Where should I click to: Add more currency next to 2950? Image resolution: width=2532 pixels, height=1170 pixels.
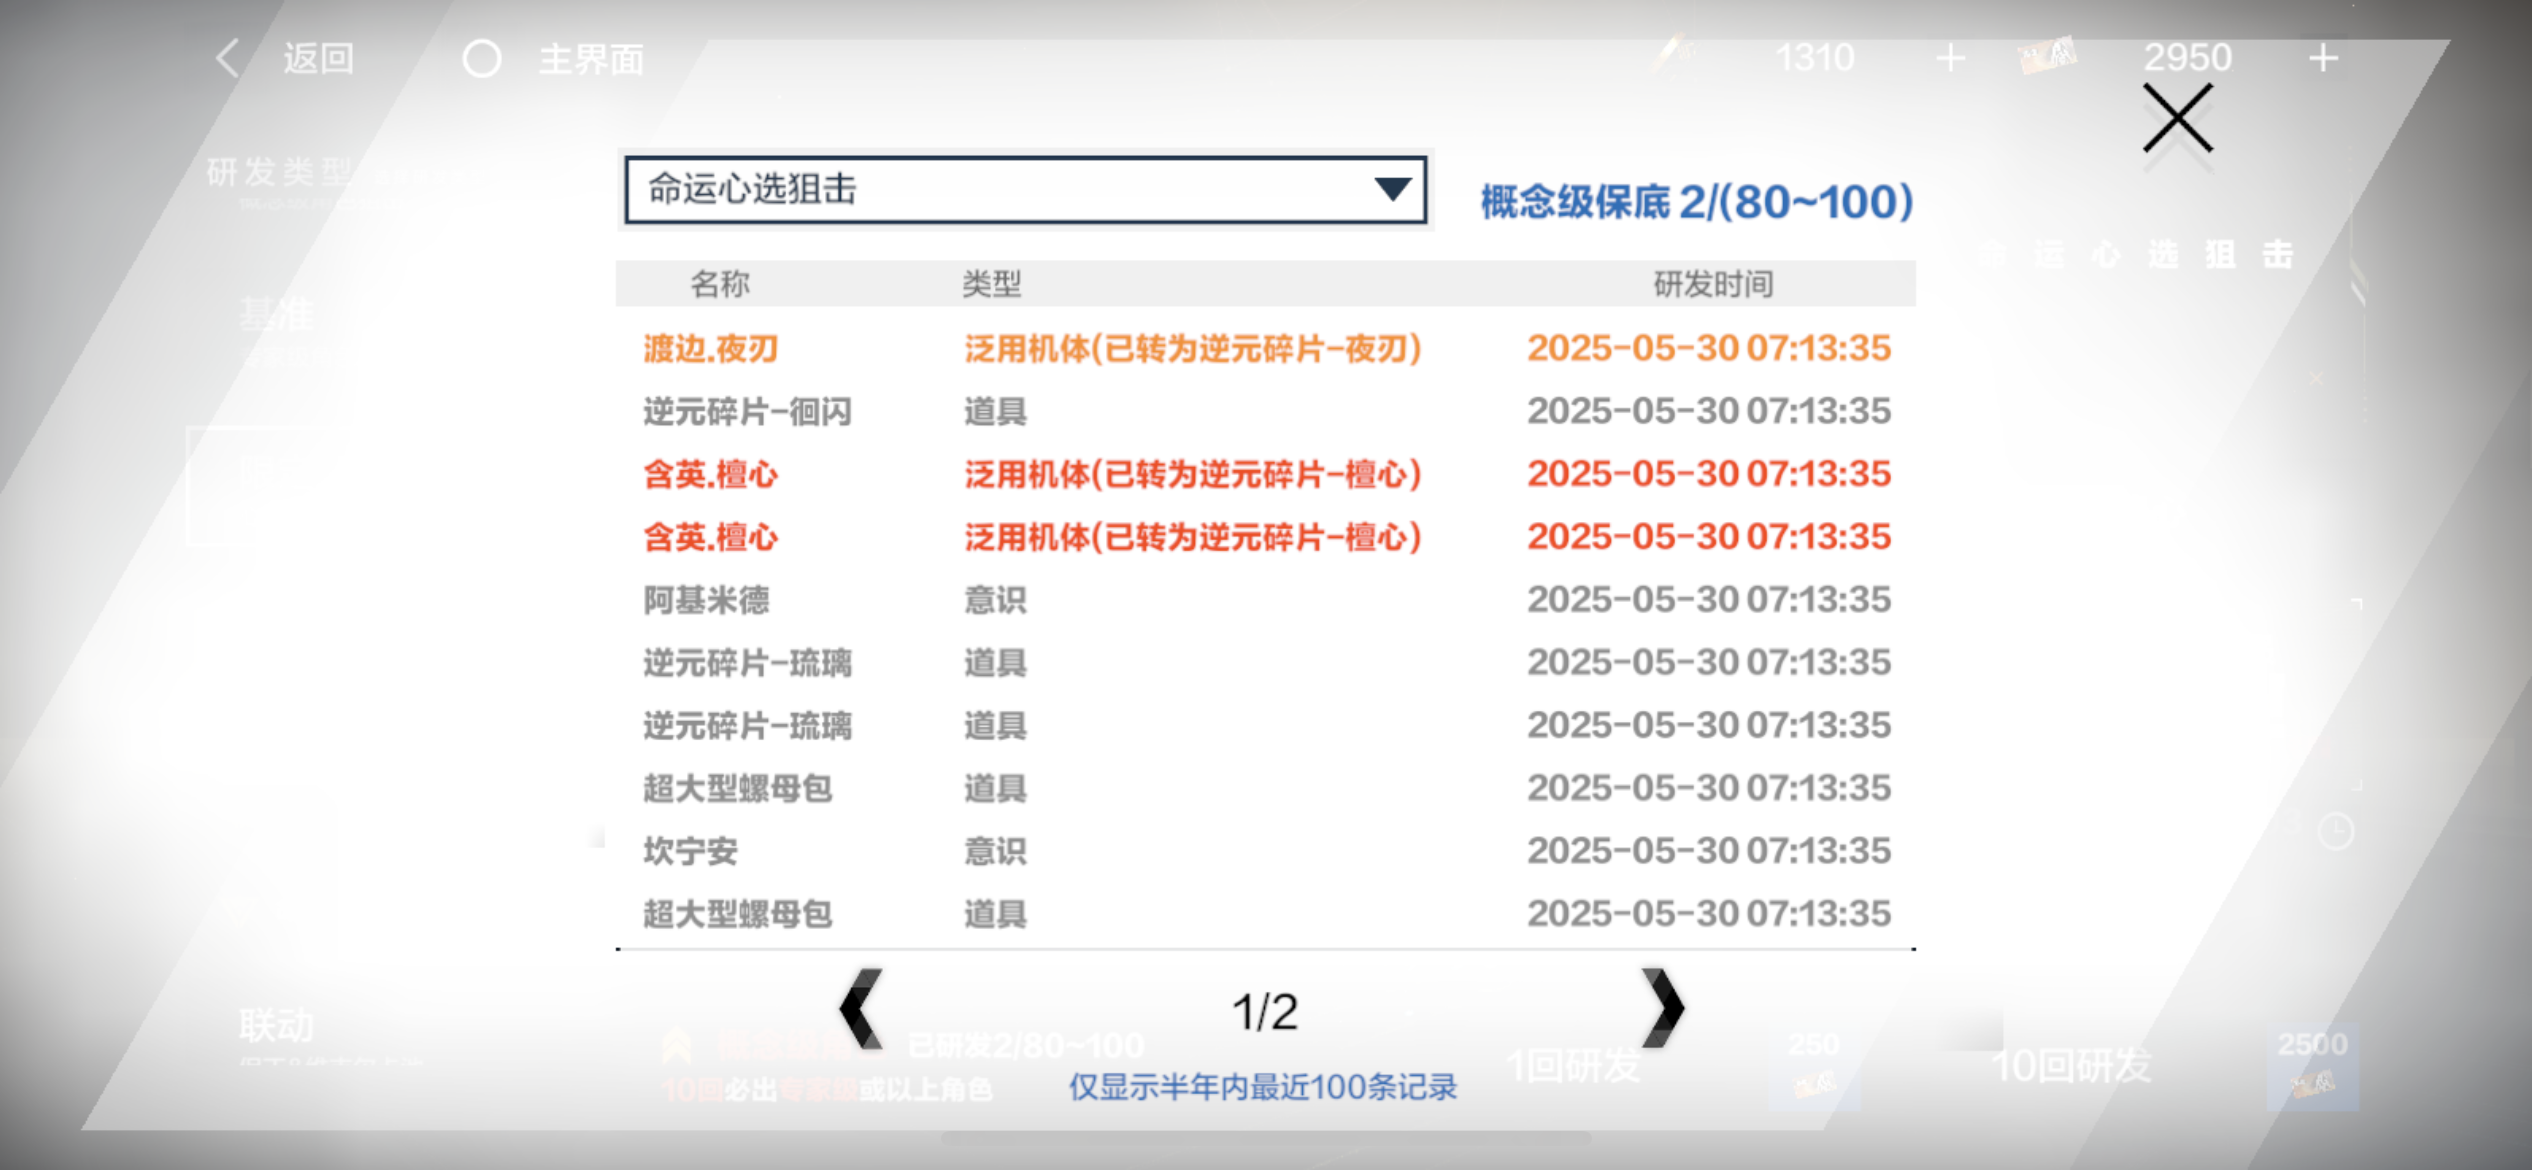[x=2323, y=58]
